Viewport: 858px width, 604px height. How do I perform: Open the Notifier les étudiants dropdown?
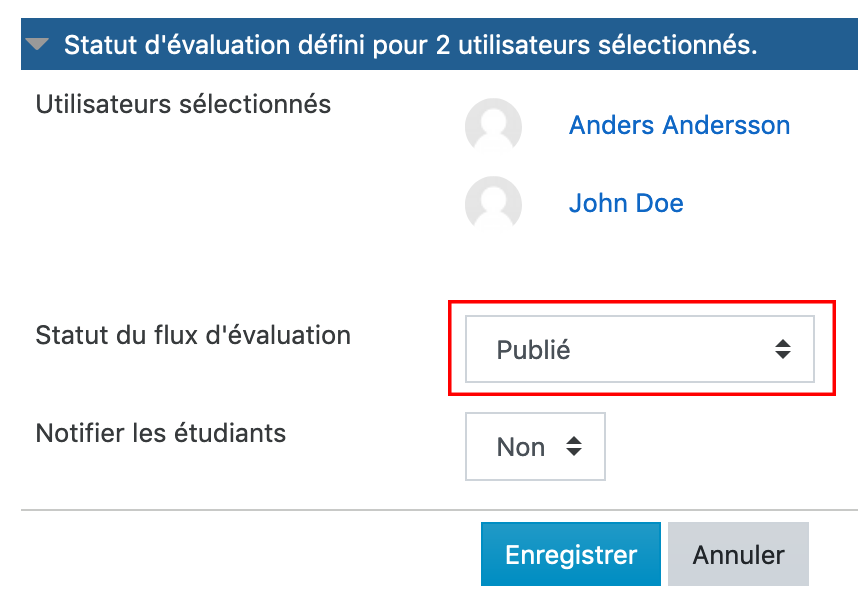coord(535,447)
